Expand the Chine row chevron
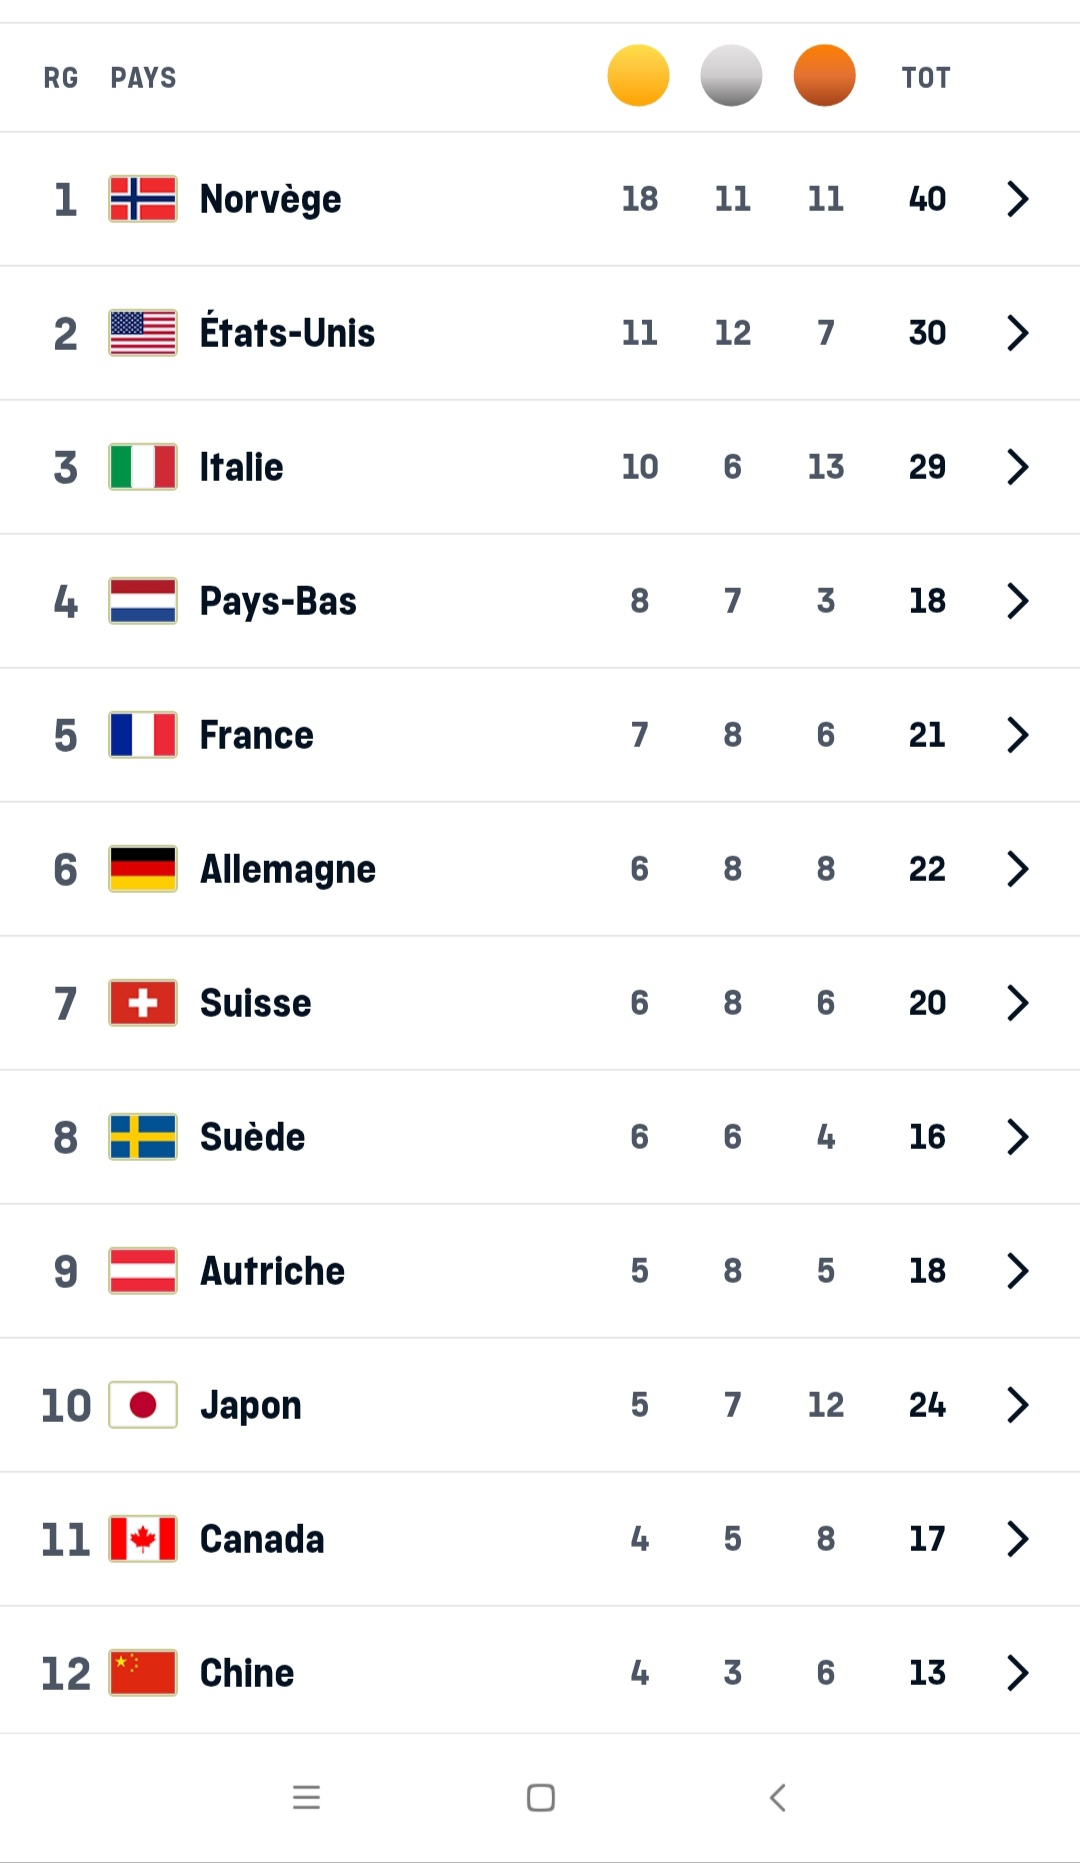The width and height of the screenshot is (1080, 1863). coord(1017,1673)
